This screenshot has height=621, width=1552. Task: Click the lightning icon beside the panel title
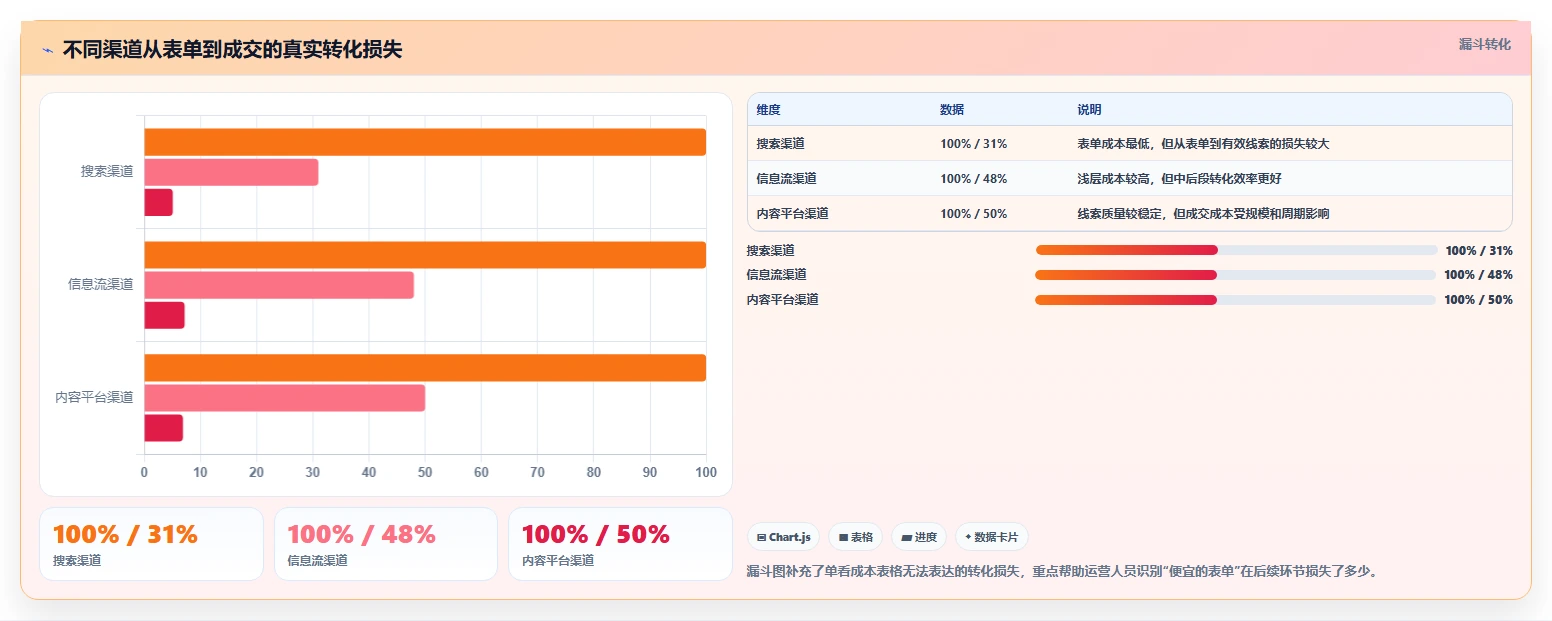[47, 50]
